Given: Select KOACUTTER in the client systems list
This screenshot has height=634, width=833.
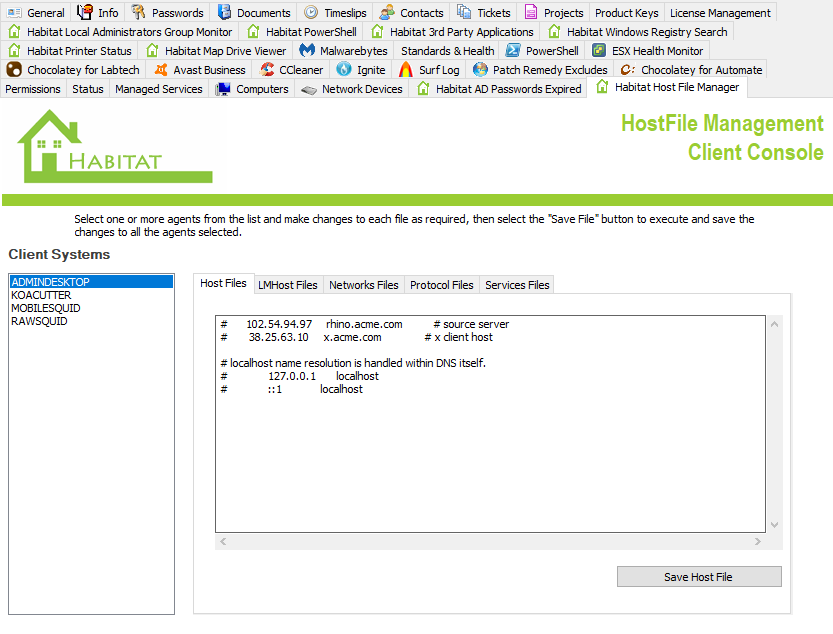Looking at the screenshot, I should [39, 295].
